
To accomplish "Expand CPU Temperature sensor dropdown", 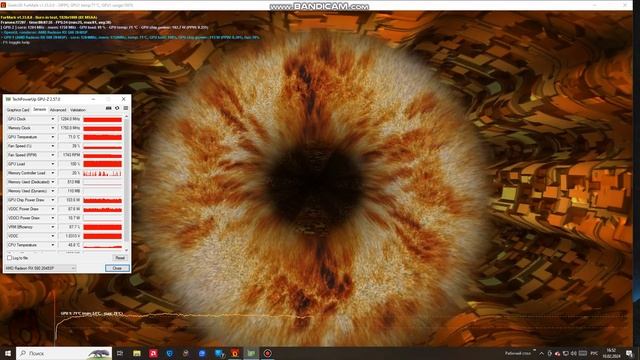I will tap(53, 245).
